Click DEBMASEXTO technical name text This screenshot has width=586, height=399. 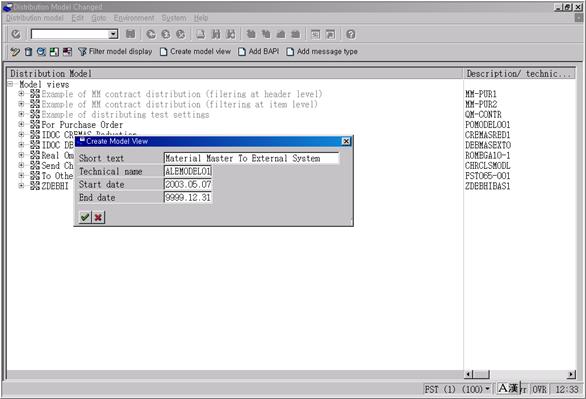pyautogui.click(x=488, y=145)
